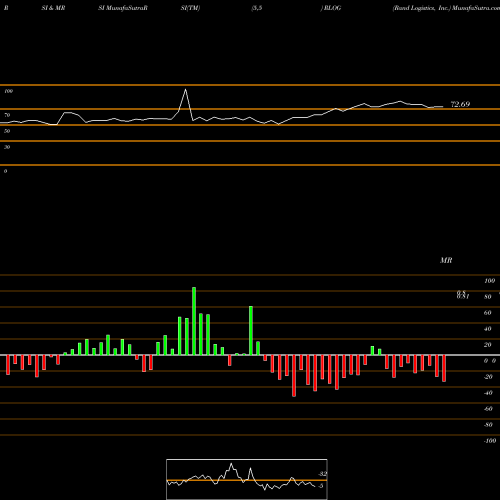This screenshot has height=500, width=500.
Task: Click the -20 label on the MR axis
Action: [488, 377]
